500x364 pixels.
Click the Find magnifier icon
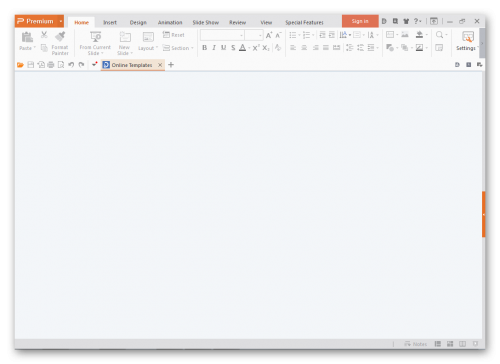pyautogui.click(x=440, y=35)
